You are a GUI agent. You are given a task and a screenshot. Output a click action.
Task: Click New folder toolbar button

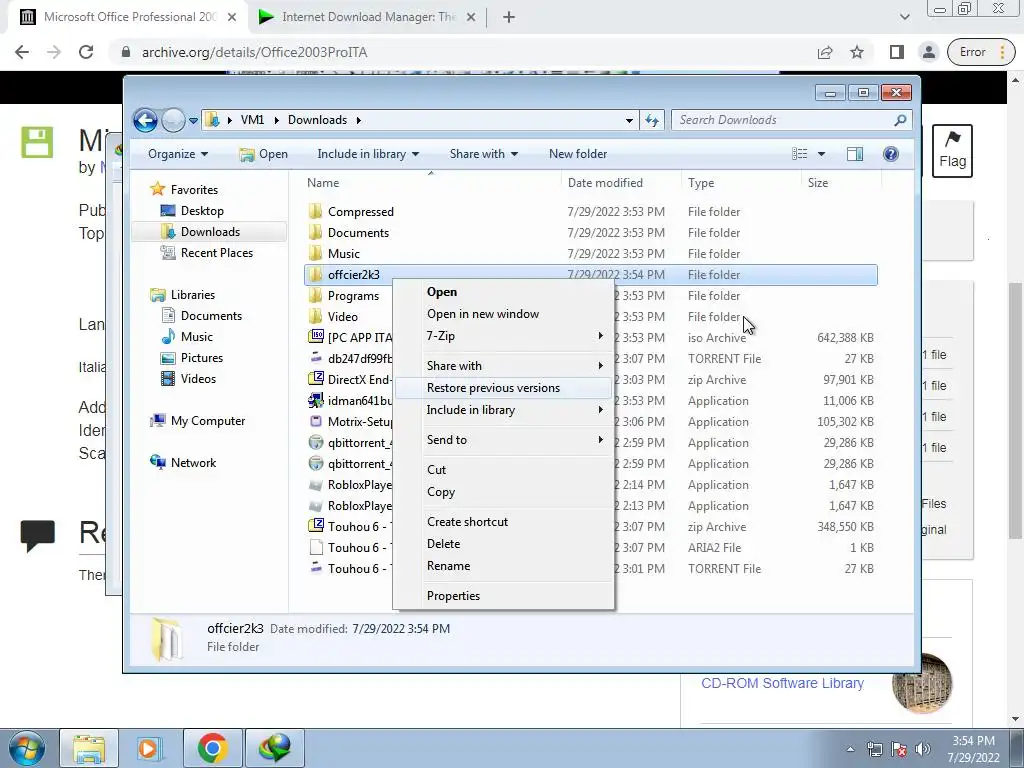tap(577, 154)
